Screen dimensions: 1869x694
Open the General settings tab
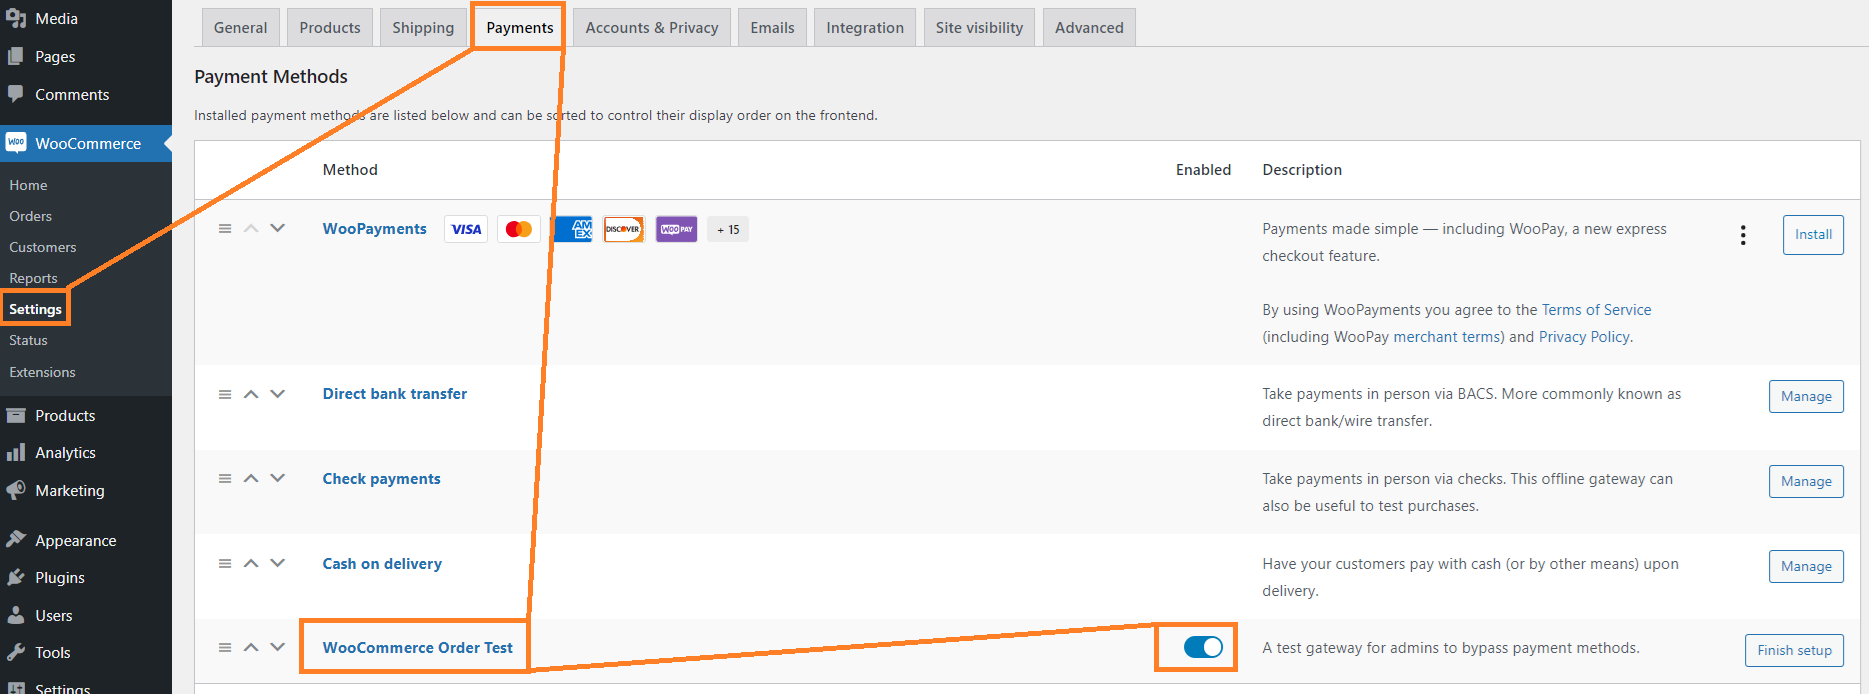point(240,27)
